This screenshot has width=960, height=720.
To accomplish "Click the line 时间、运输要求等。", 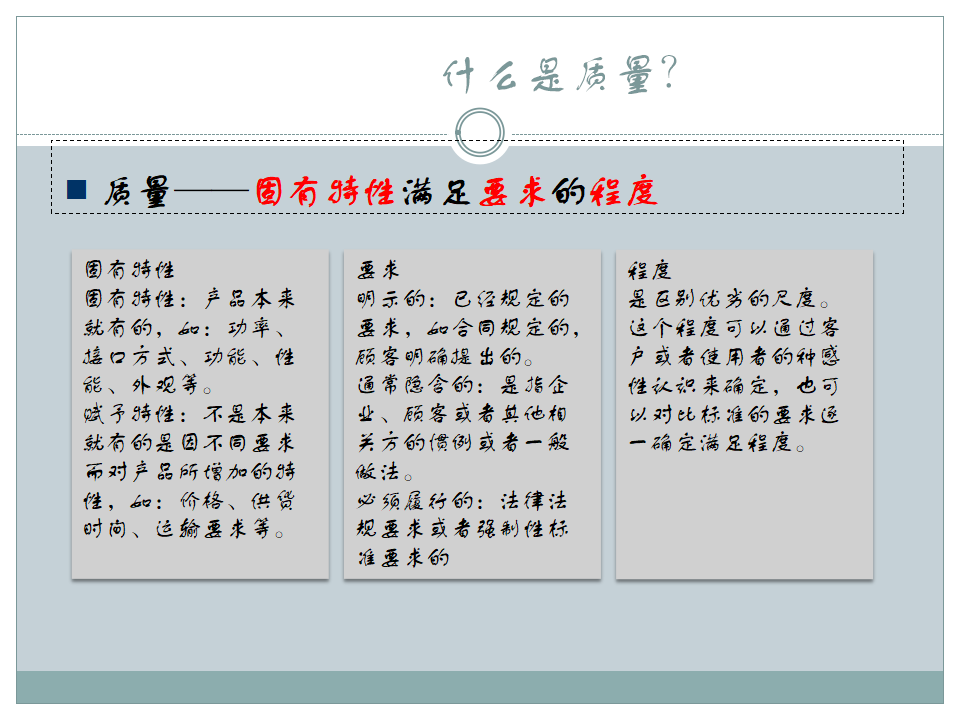I will [184, 528].
